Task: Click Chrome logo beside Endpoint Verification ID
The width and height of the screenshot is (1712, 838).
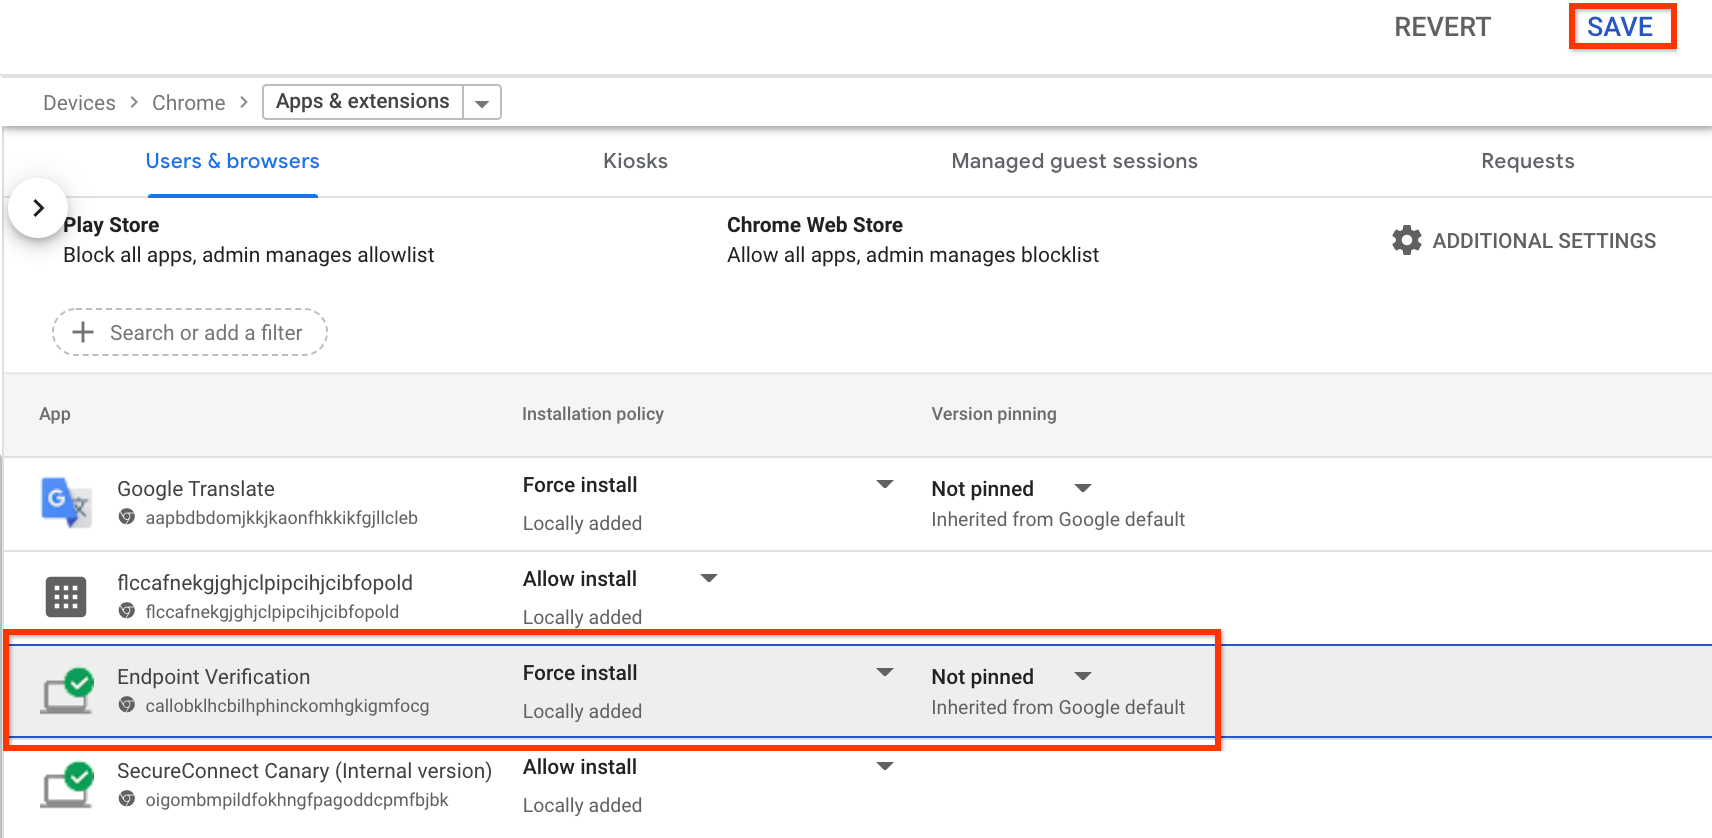Action: tap(127, 705)
